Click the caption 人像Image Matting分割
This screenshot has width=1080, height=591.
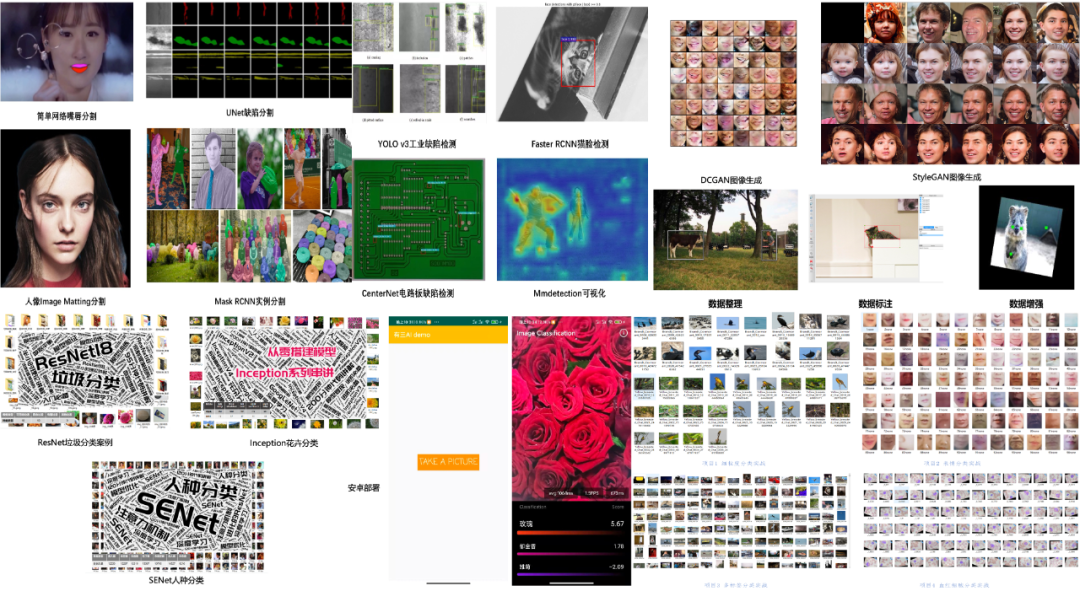(65, 302)
